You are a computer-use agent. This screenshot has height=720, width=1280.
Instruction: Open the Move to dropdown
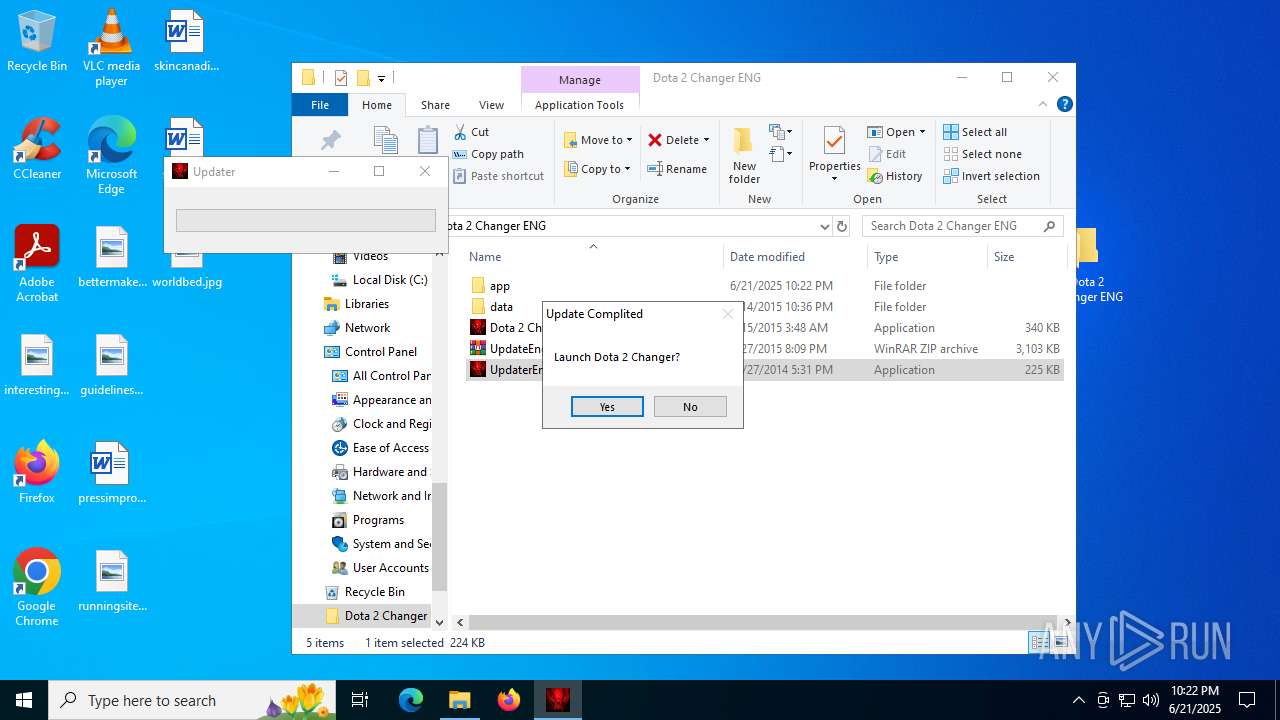[598, 140]
